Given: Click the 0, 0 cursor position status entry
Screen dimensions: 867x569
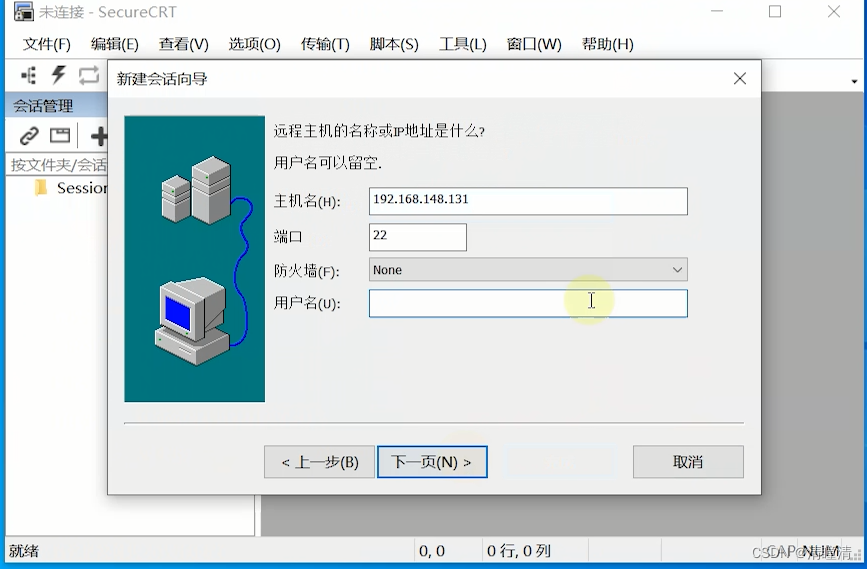Looking at the screenshot, I should click(432, 551).
